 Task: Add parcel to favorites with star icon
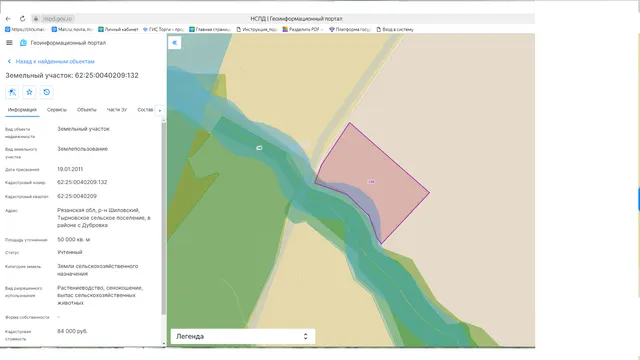tap(29, 92)
